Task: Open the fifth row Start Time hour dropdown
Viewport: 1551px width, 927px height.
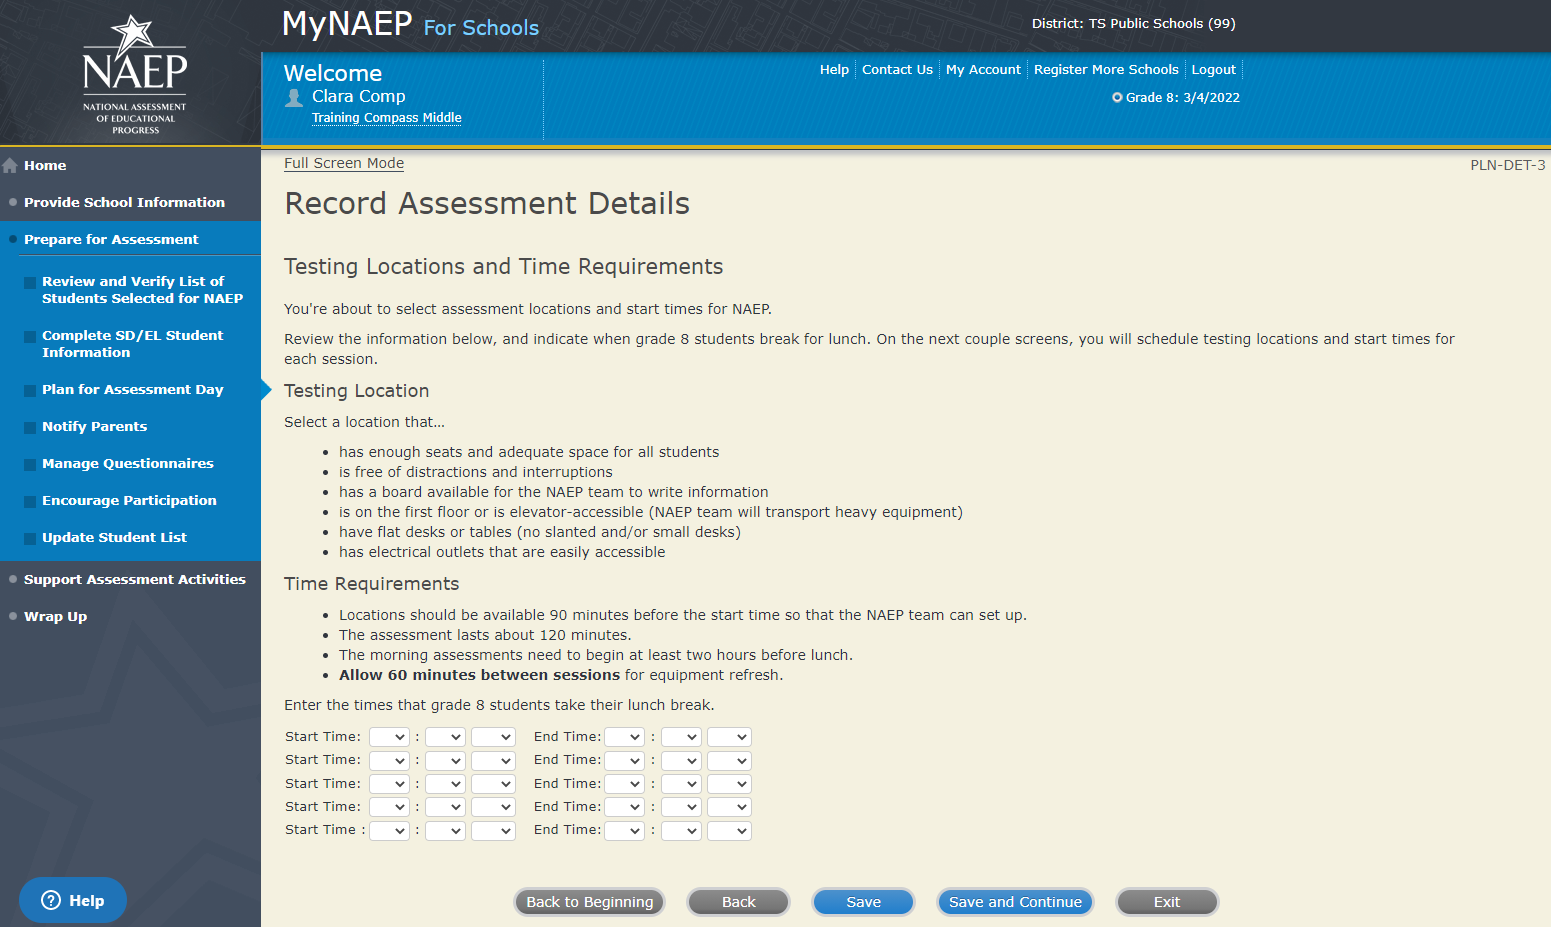Action: (x=389, y=830)
